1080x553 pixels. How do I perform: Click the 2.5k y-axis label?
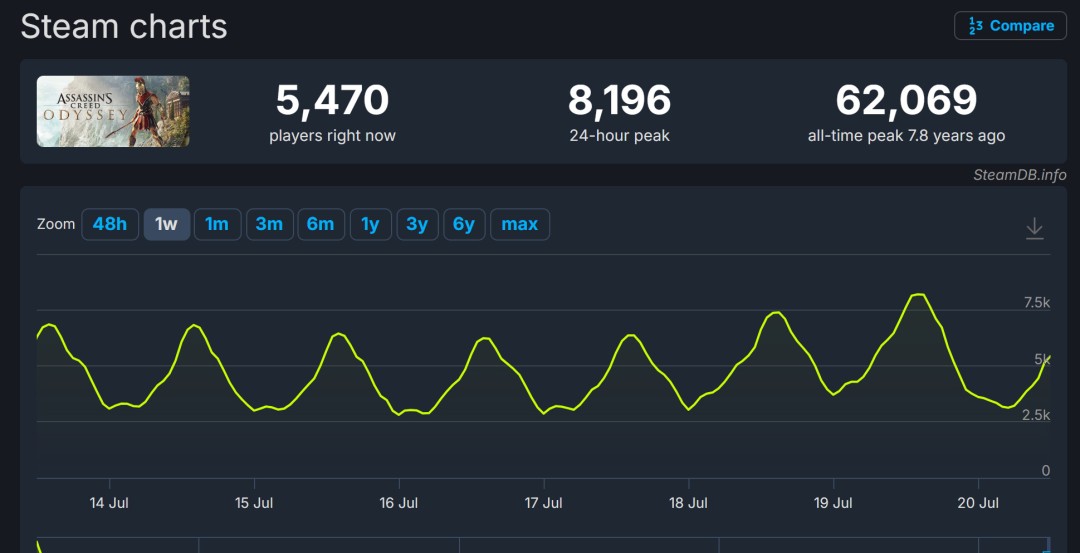(1037, 415)
